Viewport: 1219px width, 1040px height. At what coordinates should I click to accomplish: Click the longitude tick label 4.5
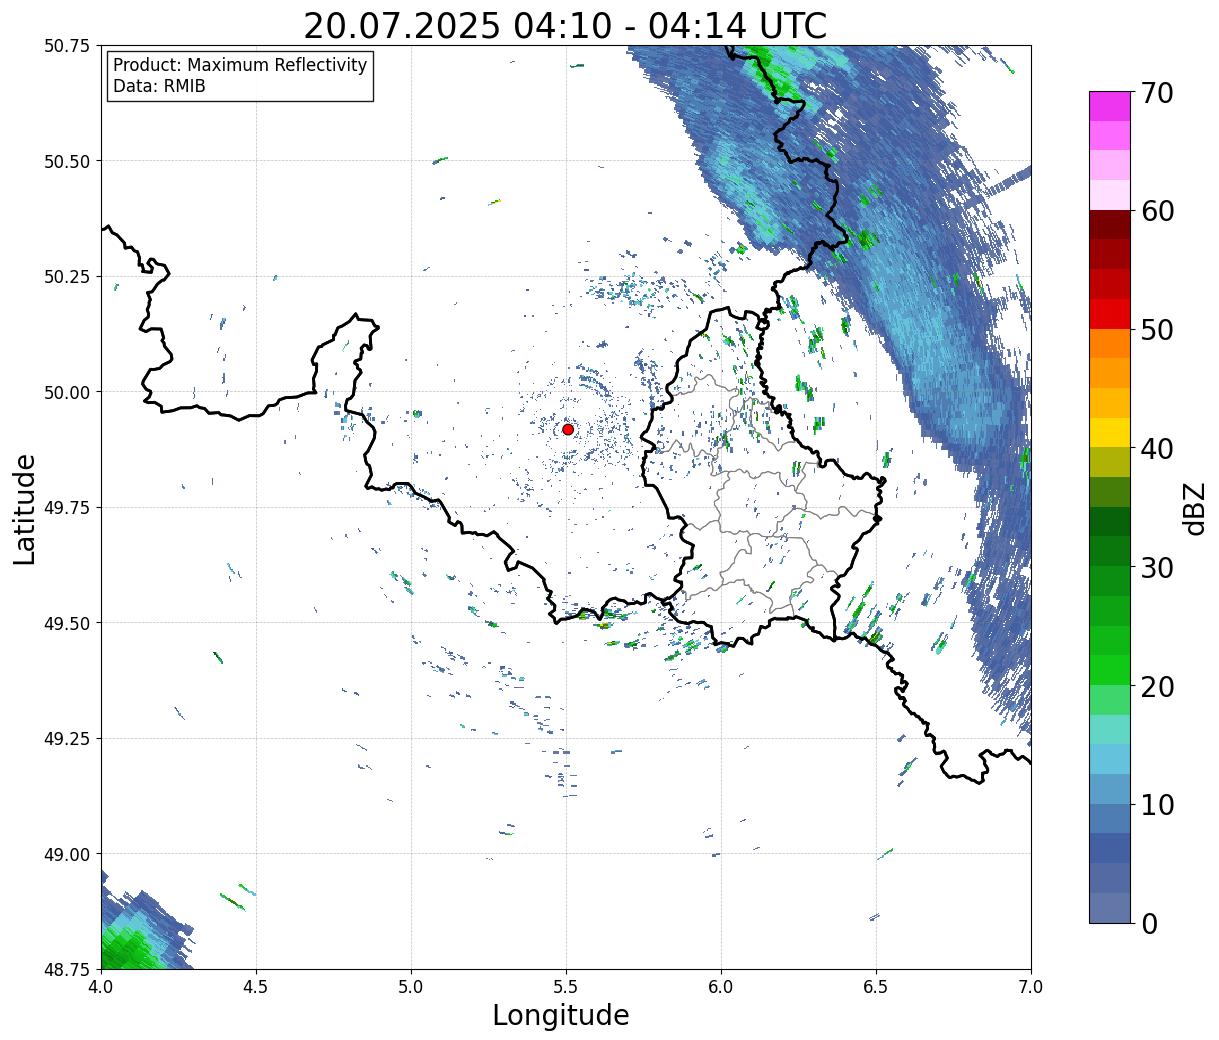pos(256,986)
